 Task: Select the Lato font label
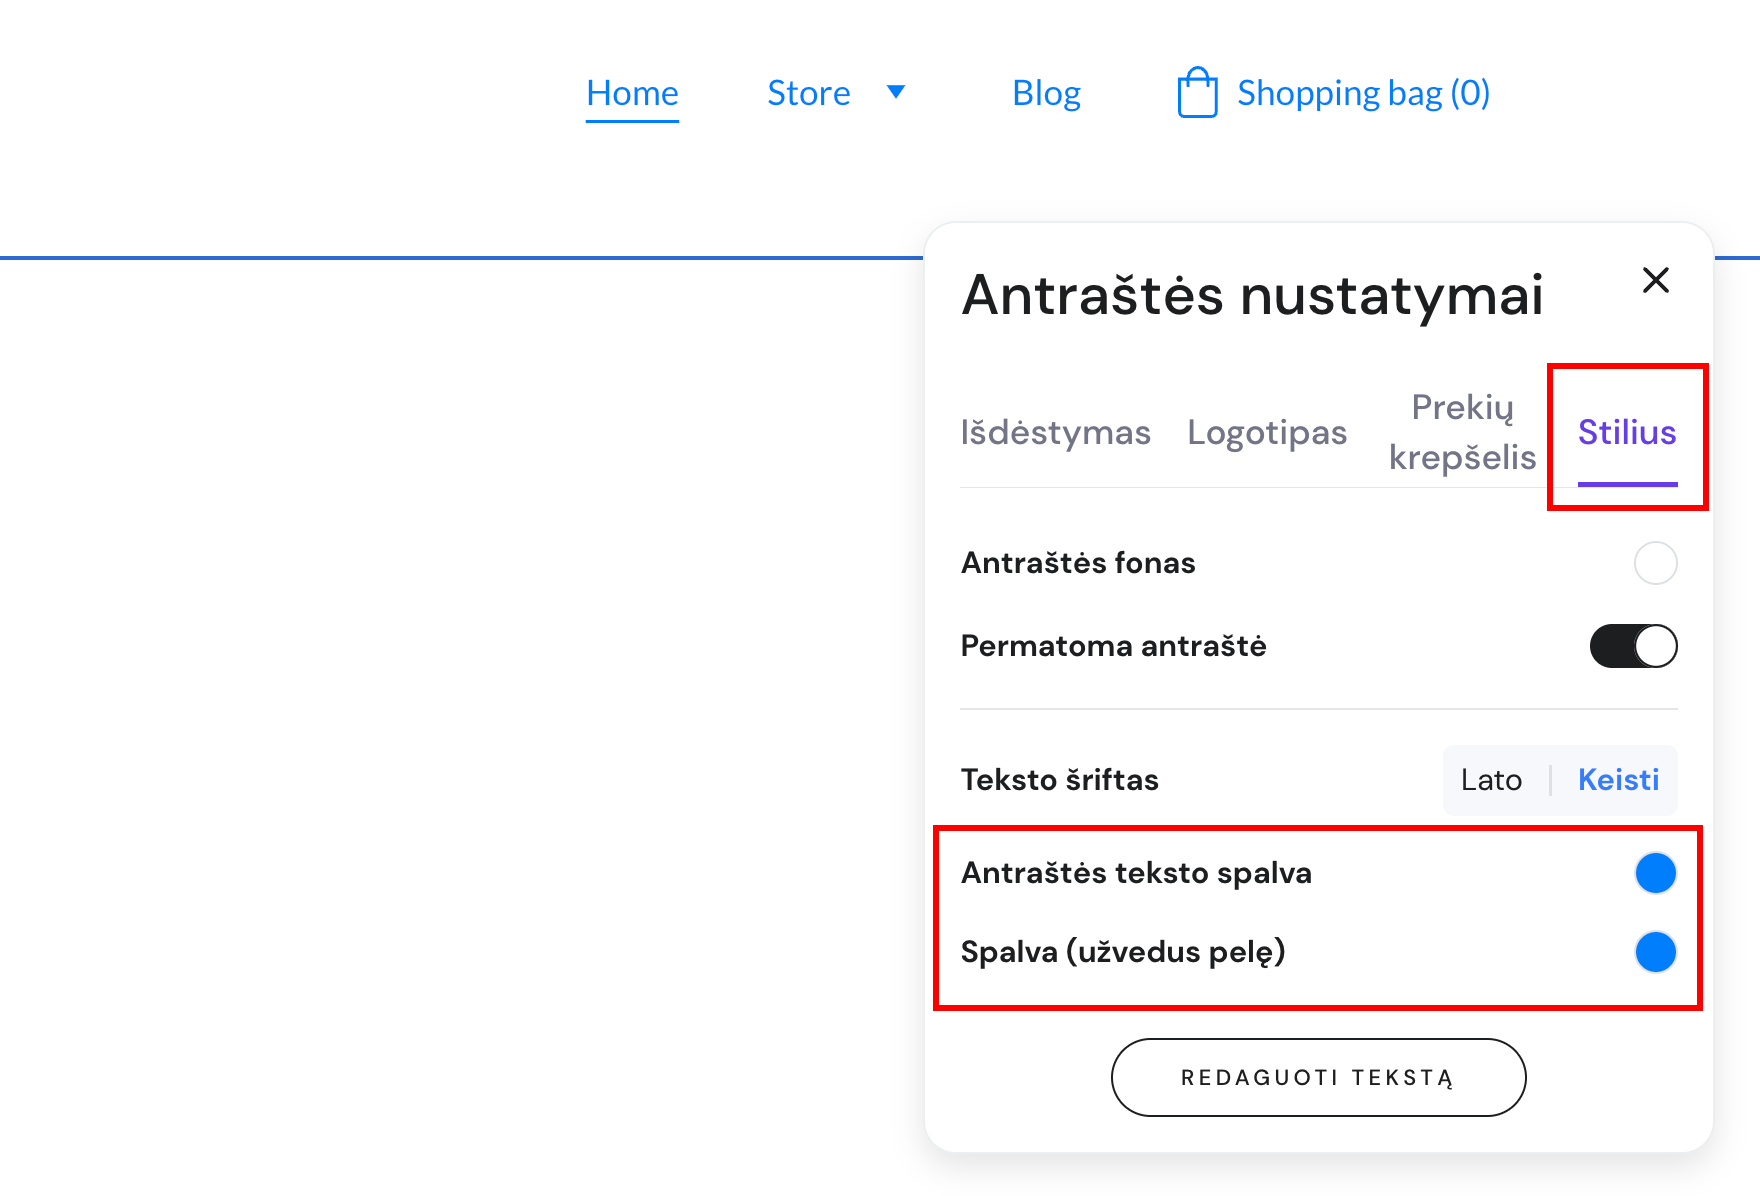[1492, 780]
